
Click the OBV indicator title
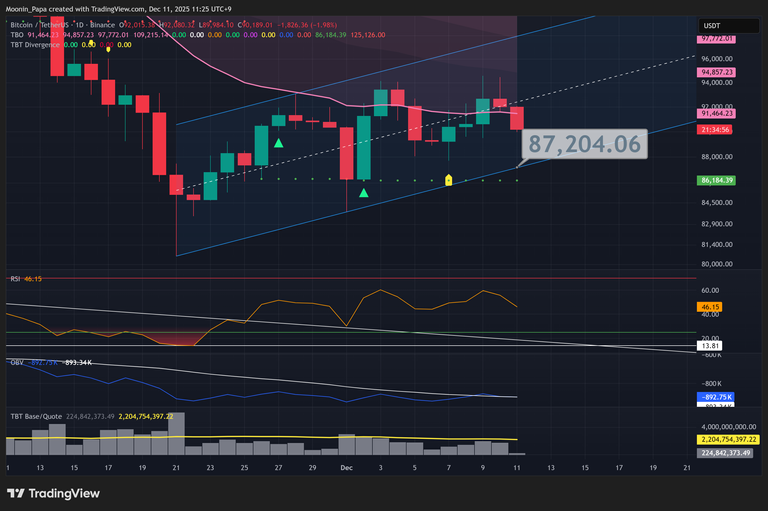pos(16,361)
